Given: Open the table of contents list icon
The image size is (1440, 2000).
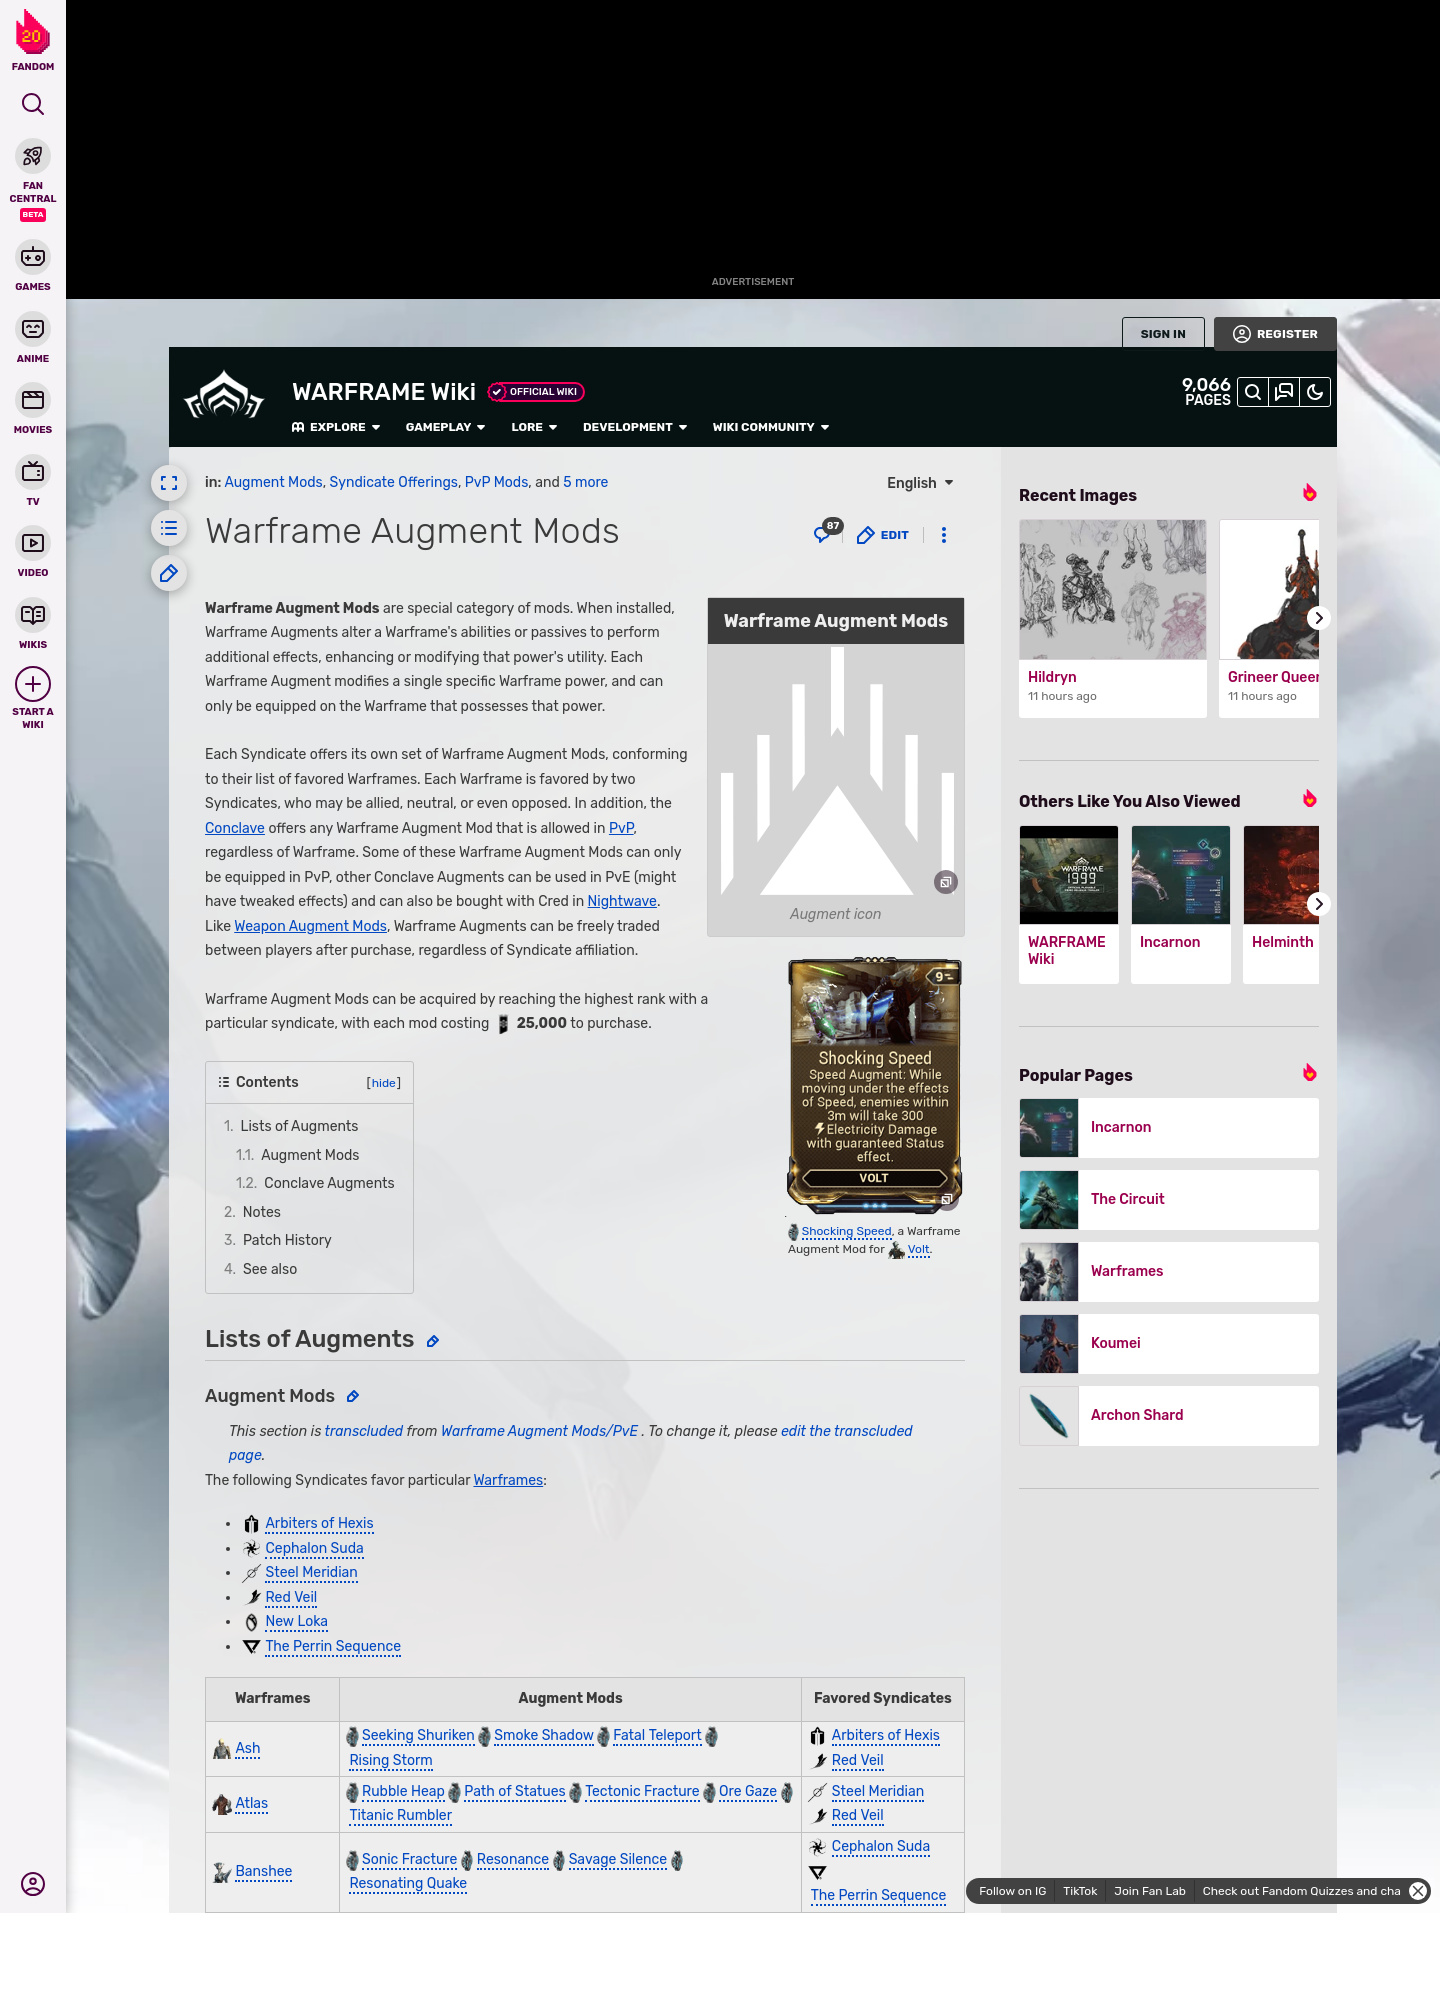Looking at the screenshot, I should (x=169, y=528).
